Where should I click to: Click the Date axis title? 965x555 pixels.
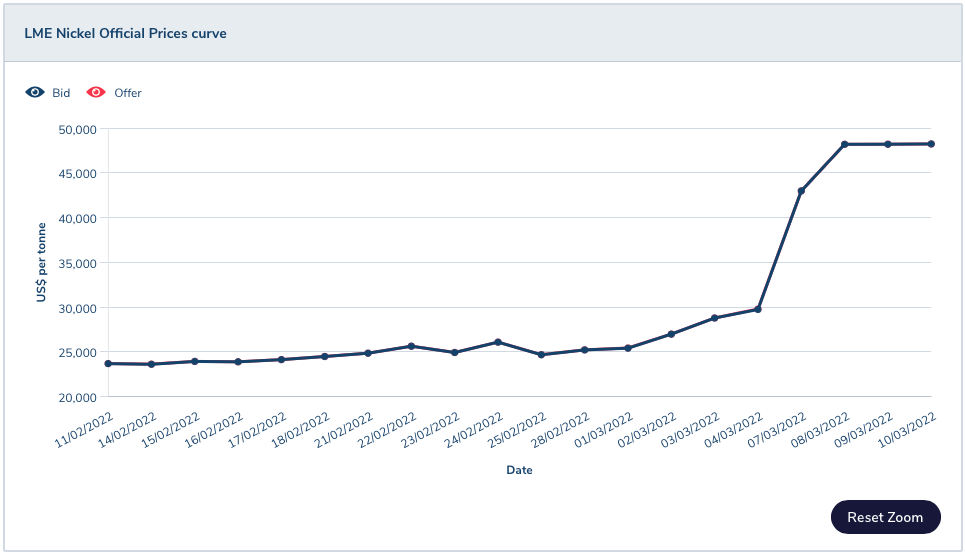519,470
